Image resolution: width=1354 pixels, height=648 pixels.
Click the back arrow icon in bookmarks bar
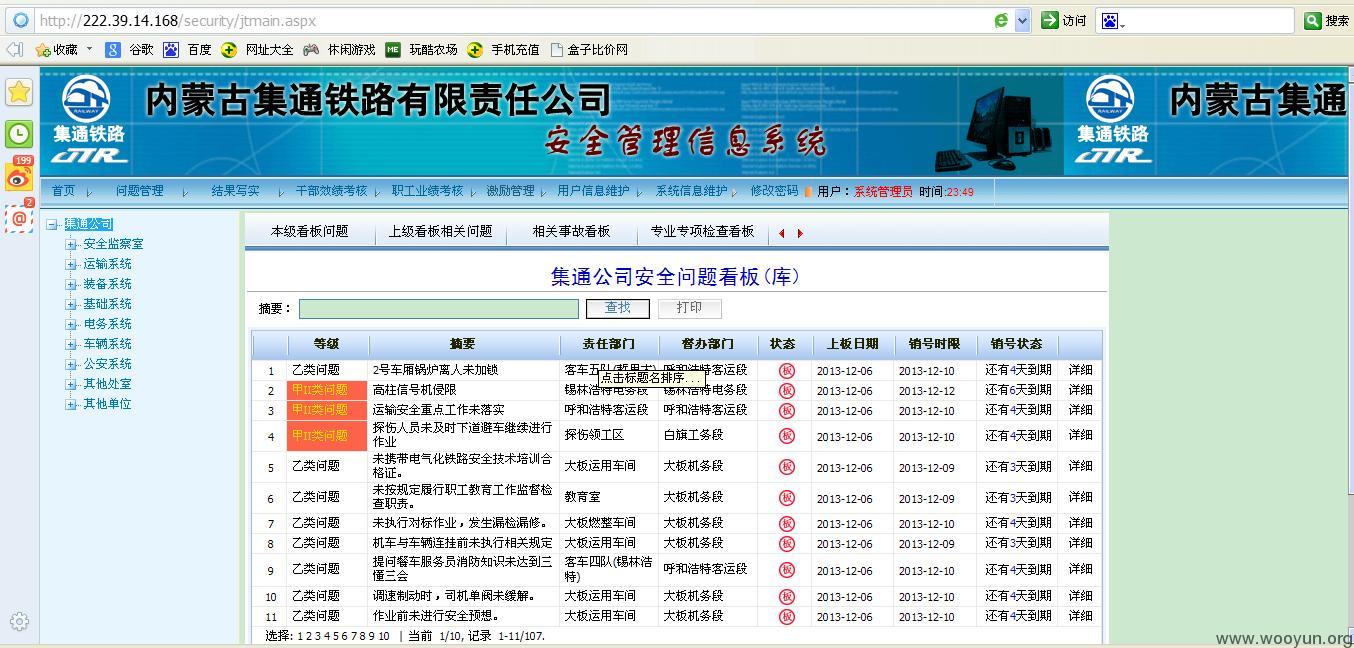tap(14, 49)
